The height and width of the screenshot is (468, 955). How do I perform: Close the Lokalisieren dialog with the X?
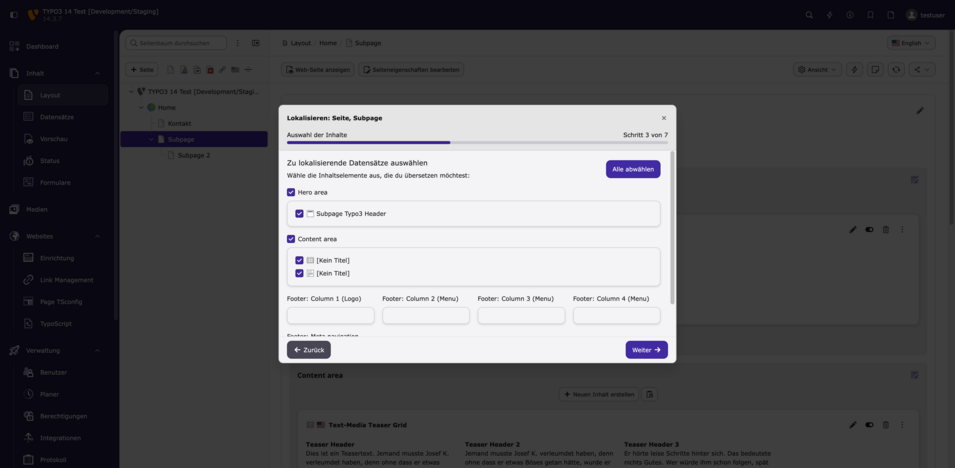tap(664, 118)
